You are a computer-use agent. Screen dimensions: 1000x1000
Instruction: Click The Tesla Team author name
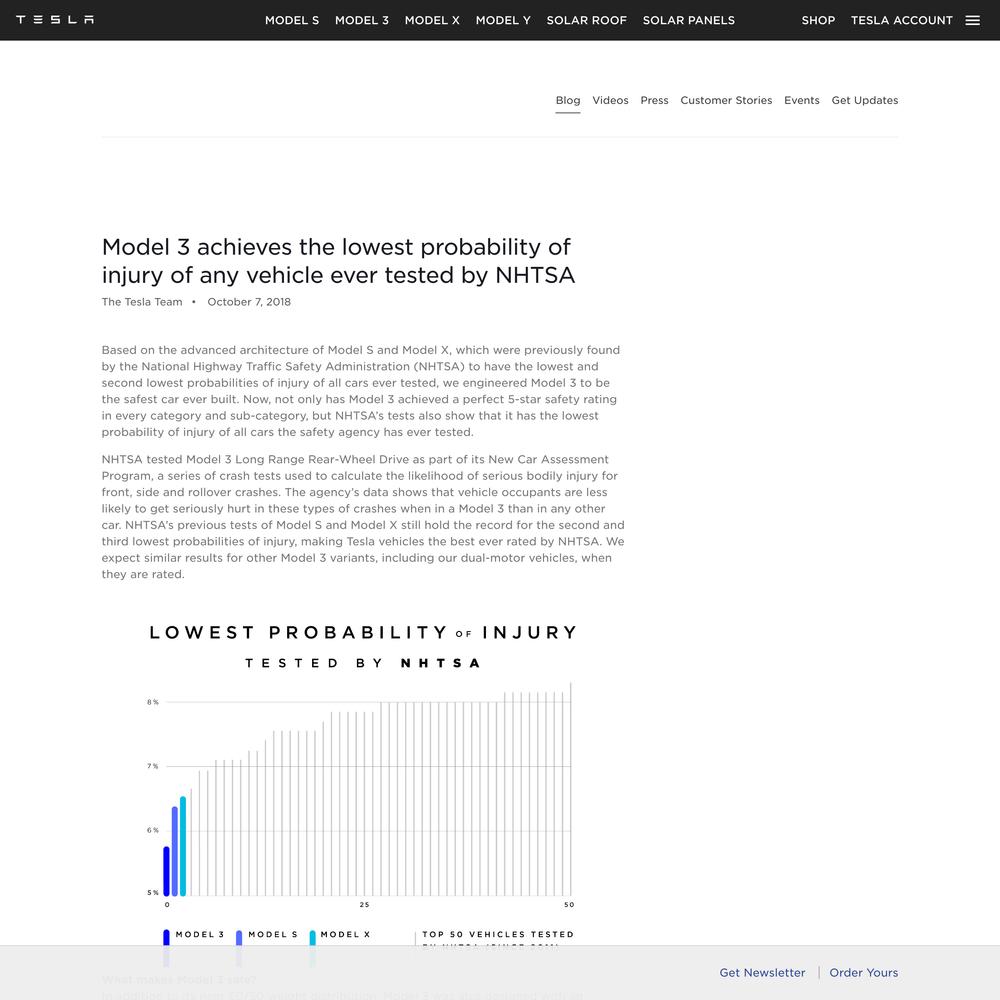pyautogui.click(x=142, y=302)
